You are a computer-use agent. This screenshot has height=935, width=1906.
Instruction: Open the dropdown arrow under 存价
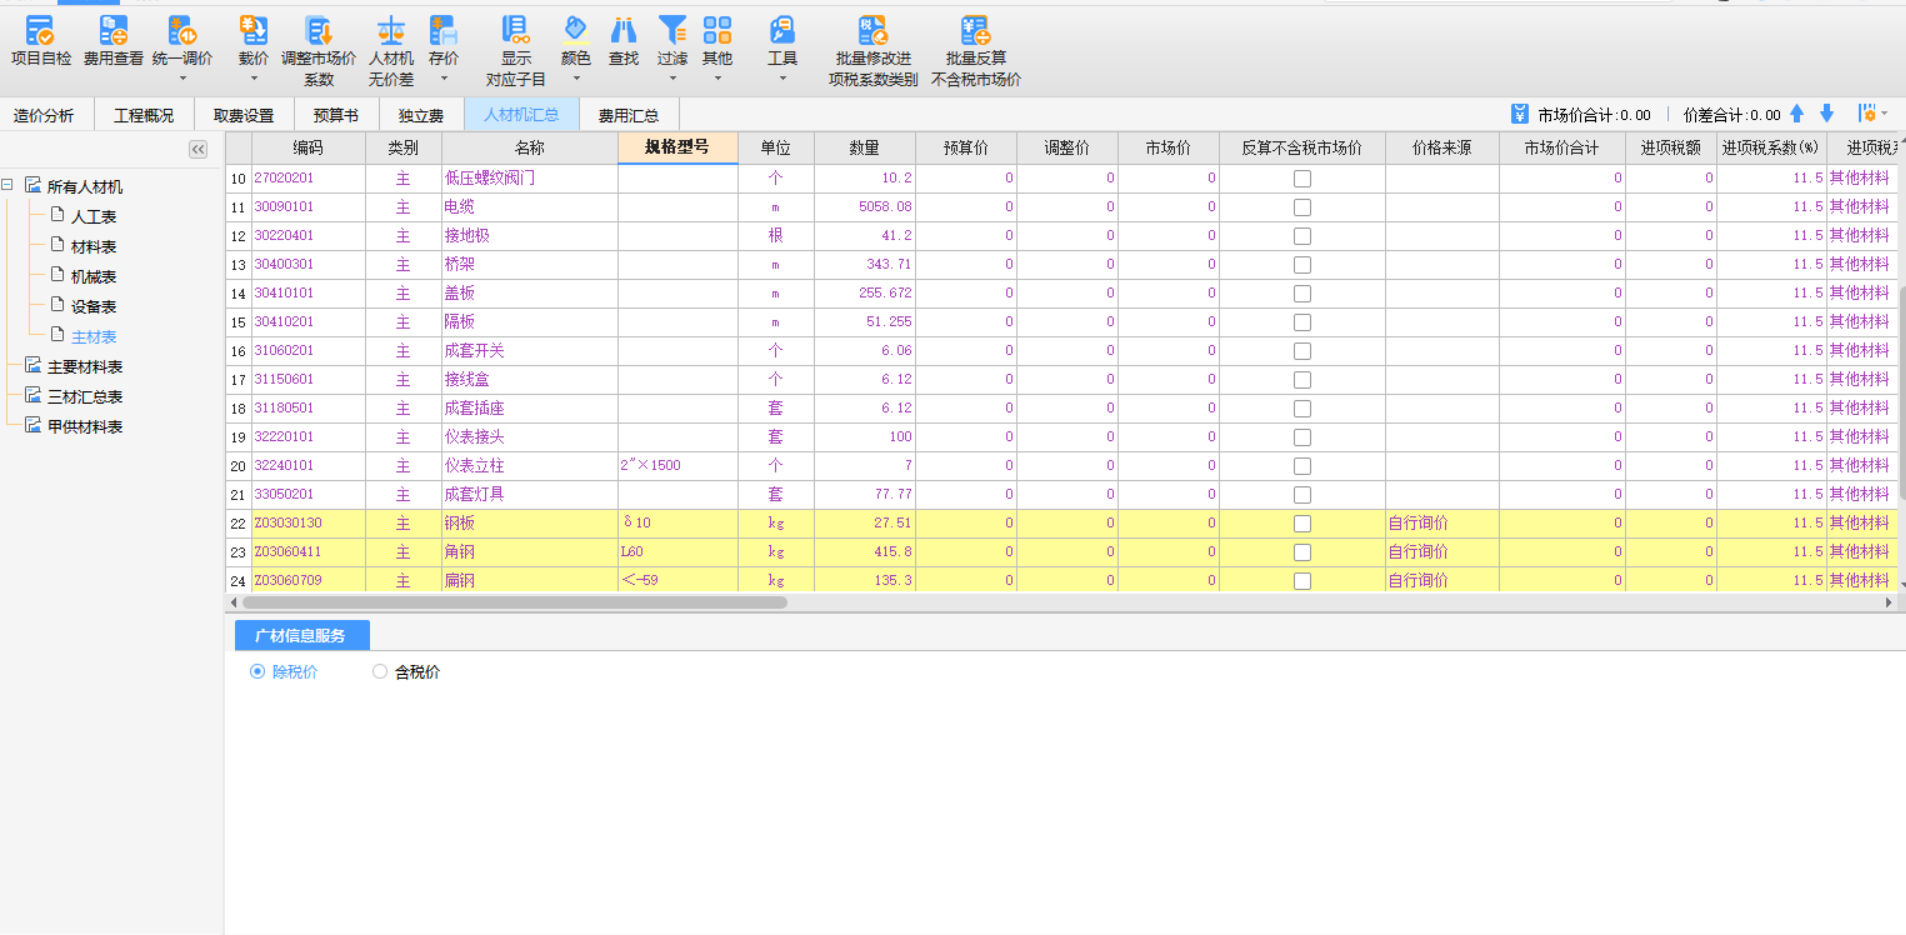click(443, 78)
